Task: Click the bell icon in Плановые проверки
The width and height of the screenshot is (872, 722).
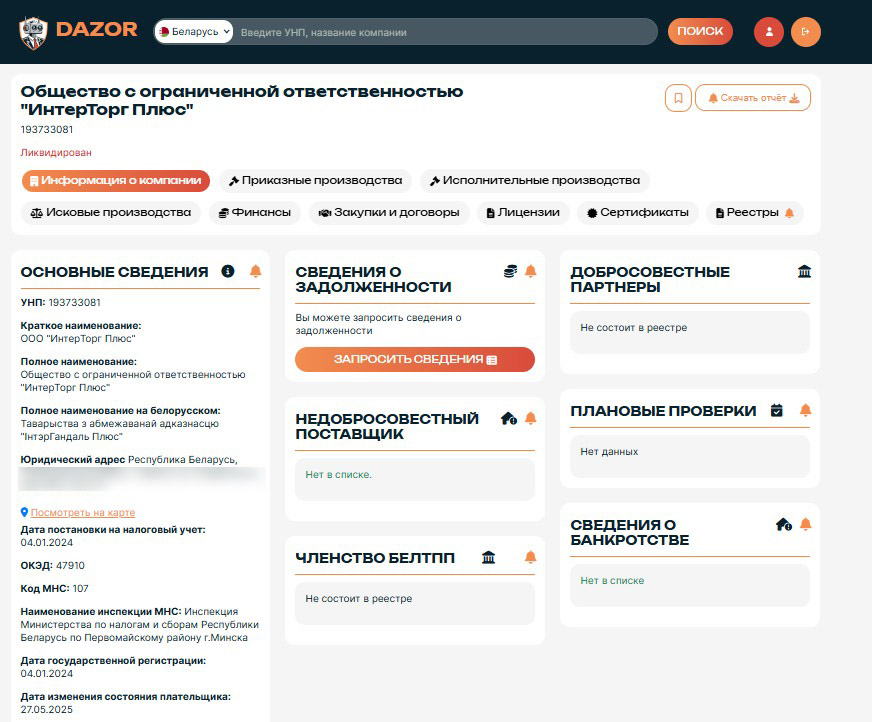Action: [805, 411]
